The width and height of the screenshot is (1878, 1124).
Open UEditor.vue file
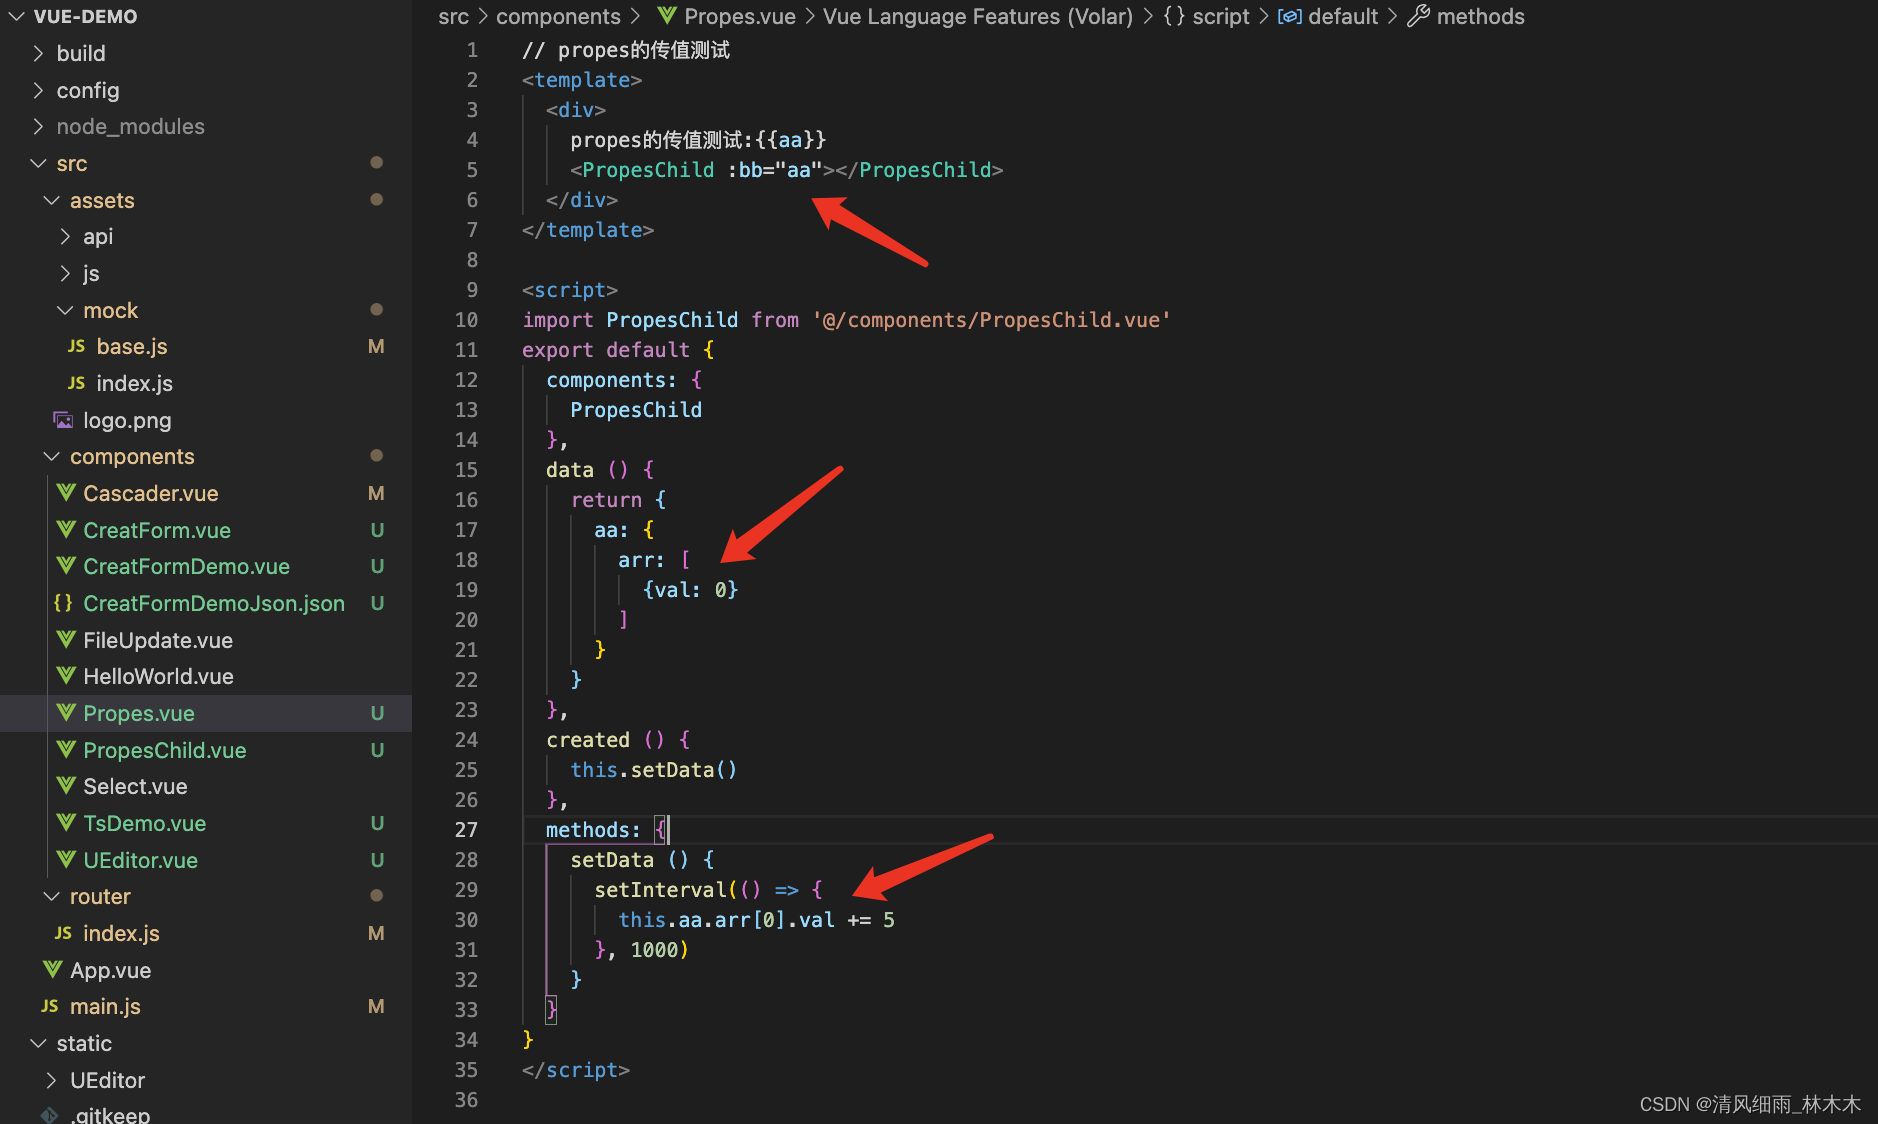pyautogui.click(x=140, y=860)
